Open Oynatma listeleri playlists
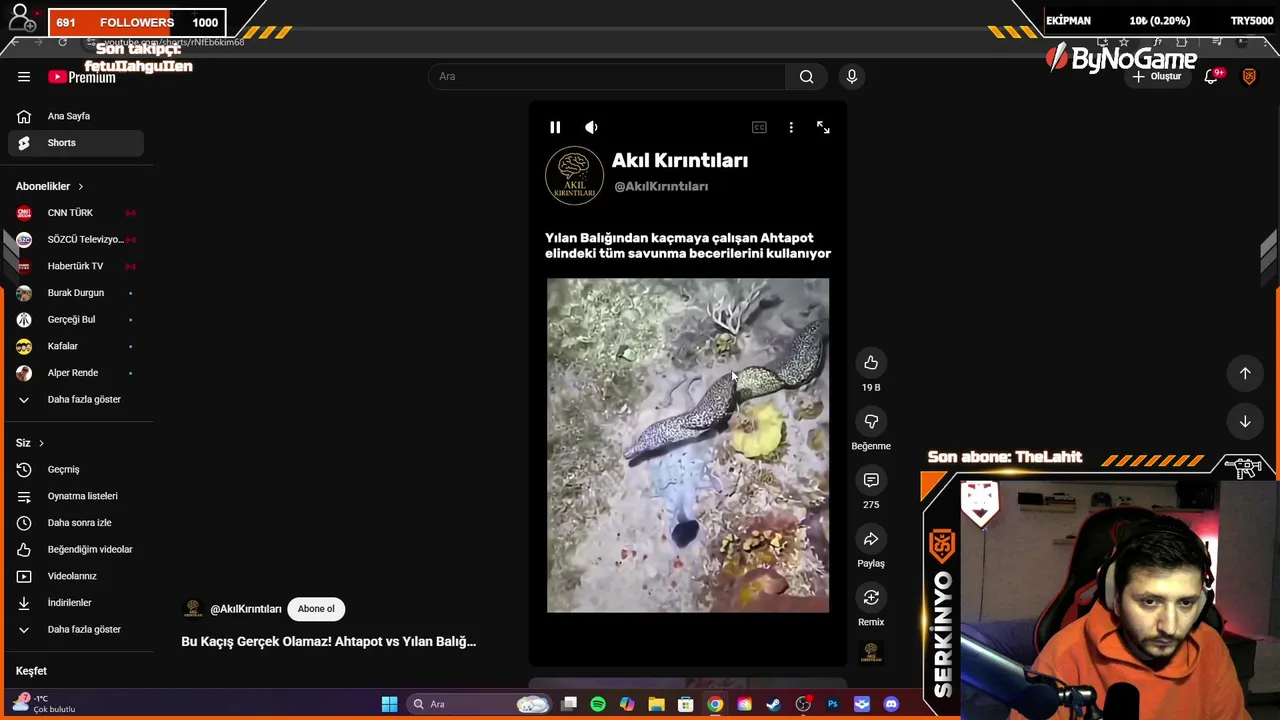This screenshot has height=720, width=1280. pos(76,496)
